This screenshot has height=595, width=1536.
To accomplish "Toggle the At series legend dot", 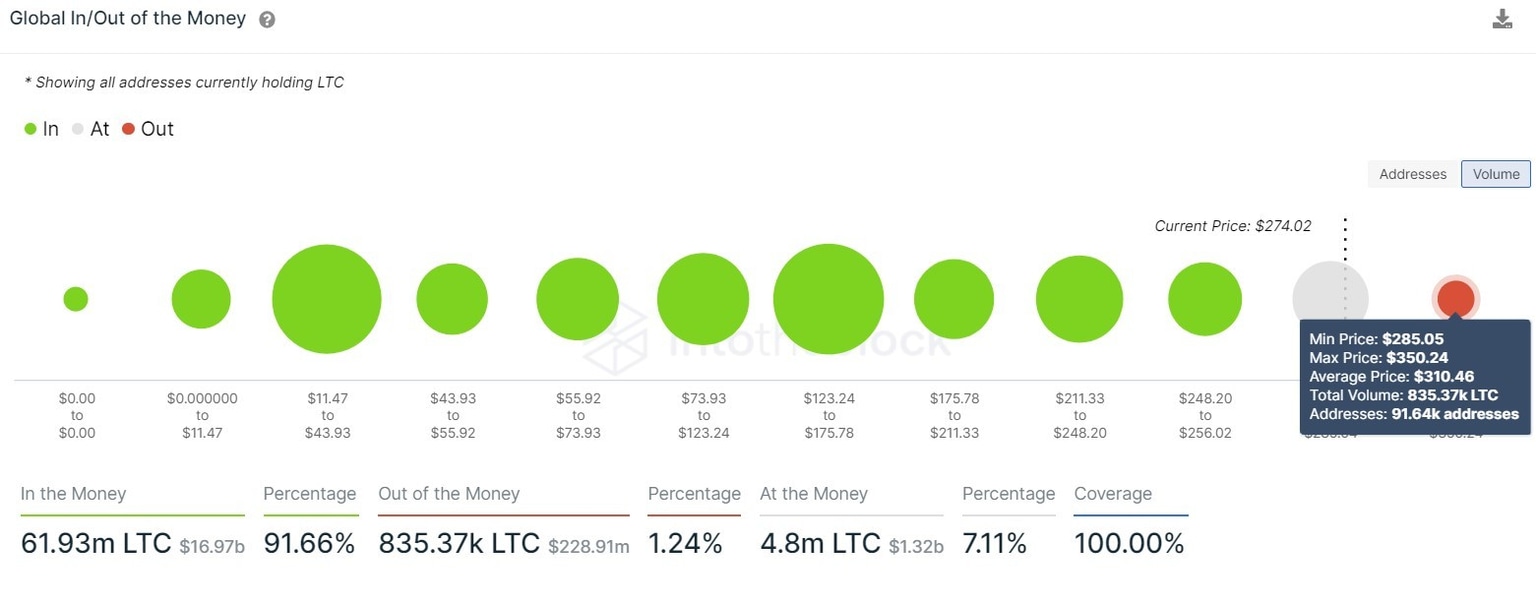I will click(x=77, y=128).
